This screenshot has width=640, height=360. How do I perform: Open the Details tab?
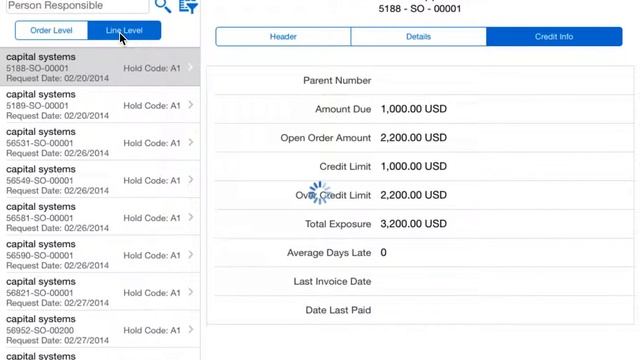(x=418, y=37)
